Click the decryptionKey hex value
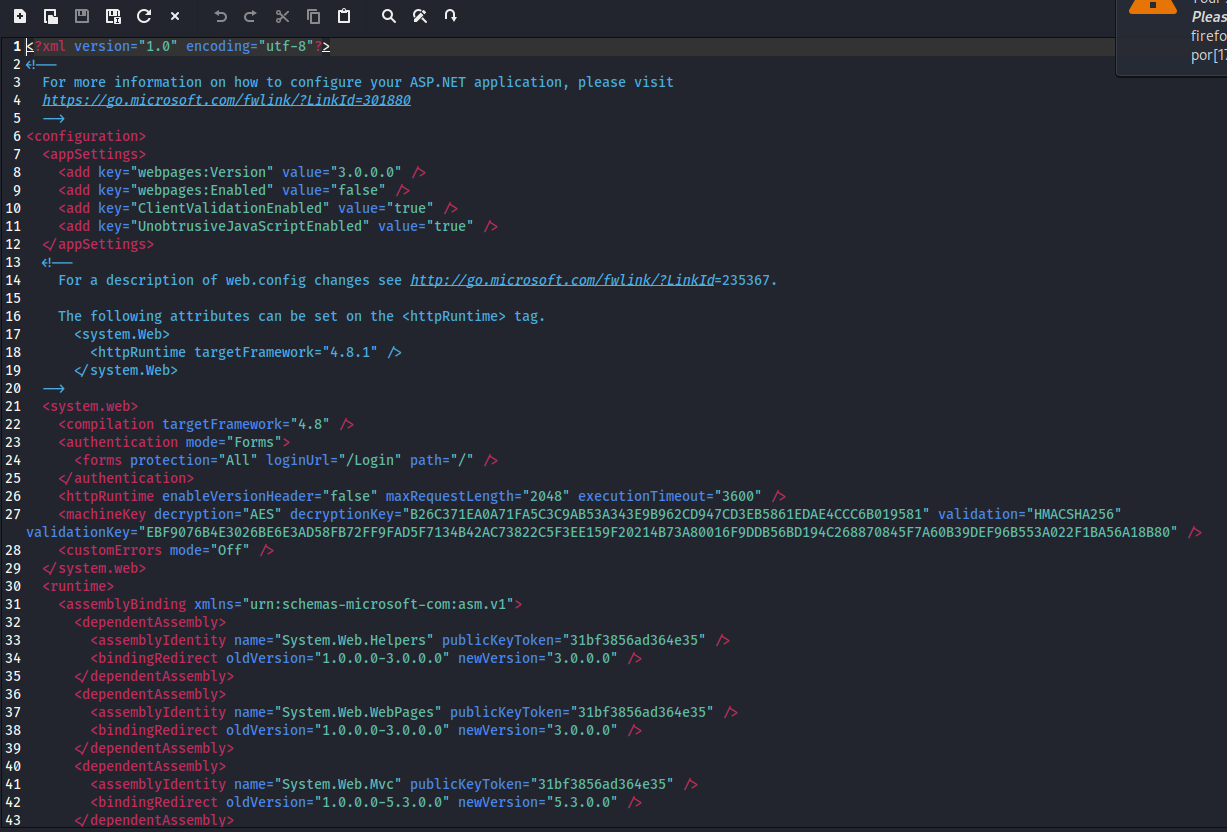Screen dimensions: 1227x832 666,514
